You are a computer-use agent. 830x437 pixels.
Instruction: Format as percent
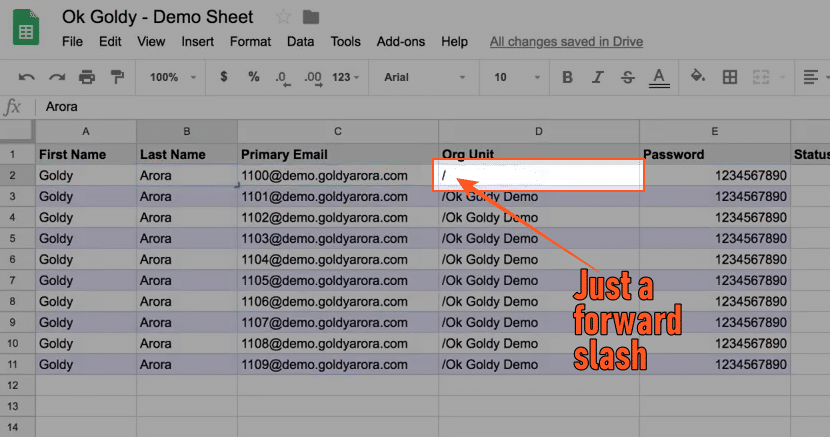click(254, 77)
